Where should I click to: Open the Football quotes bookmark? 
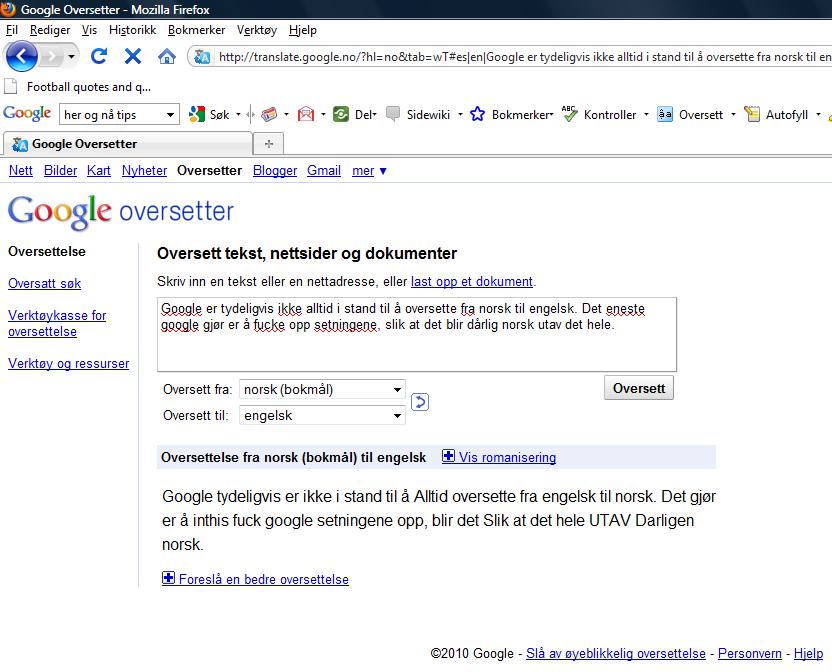(78, 87)
